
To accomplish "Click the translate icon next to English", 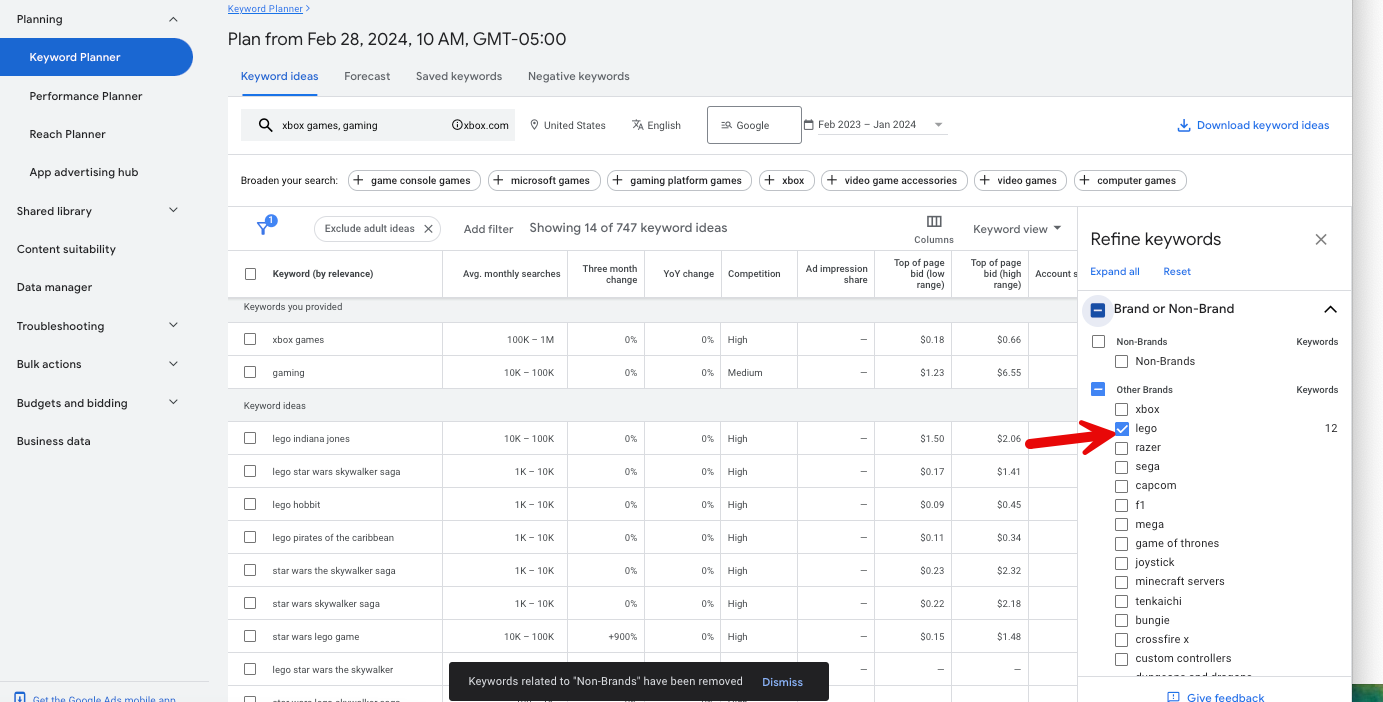I will click(x=637, y=124).
